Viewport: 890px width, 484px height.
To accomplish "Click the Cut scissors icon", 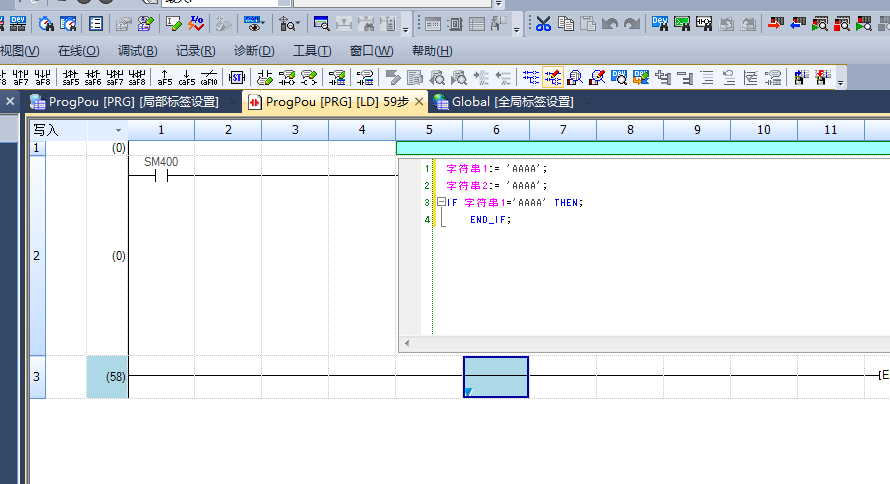I will pyautogui.click(x=543, y=23).
